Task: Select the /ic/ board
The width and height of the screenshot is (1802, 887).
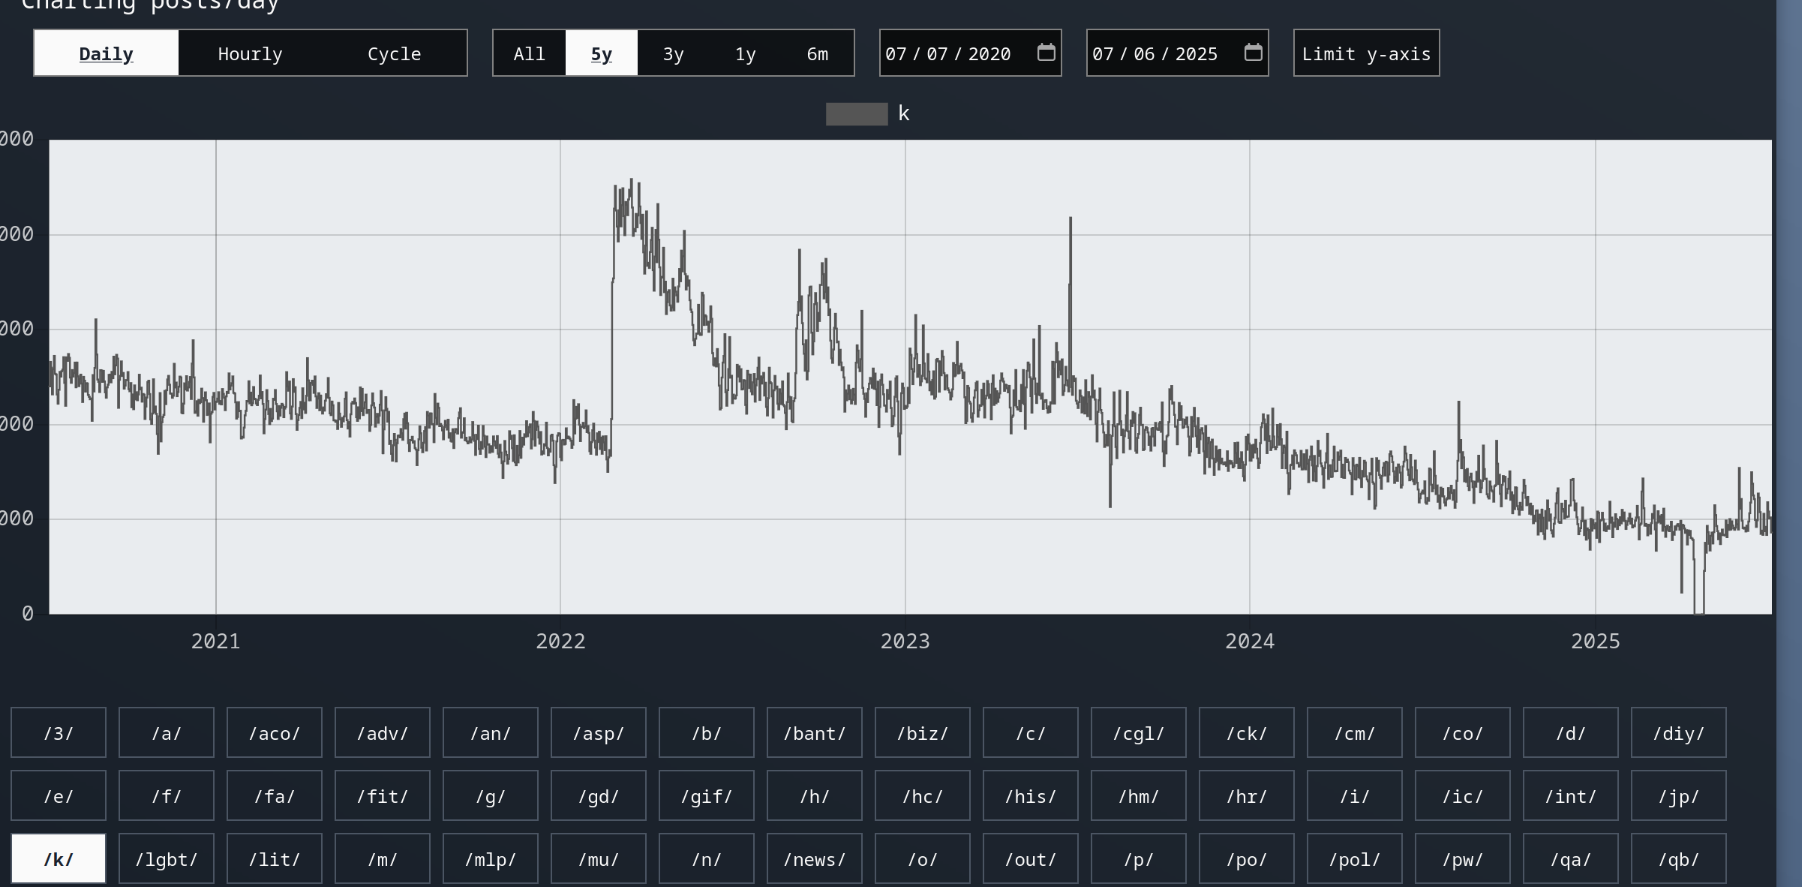Action: coord(1462,796)
